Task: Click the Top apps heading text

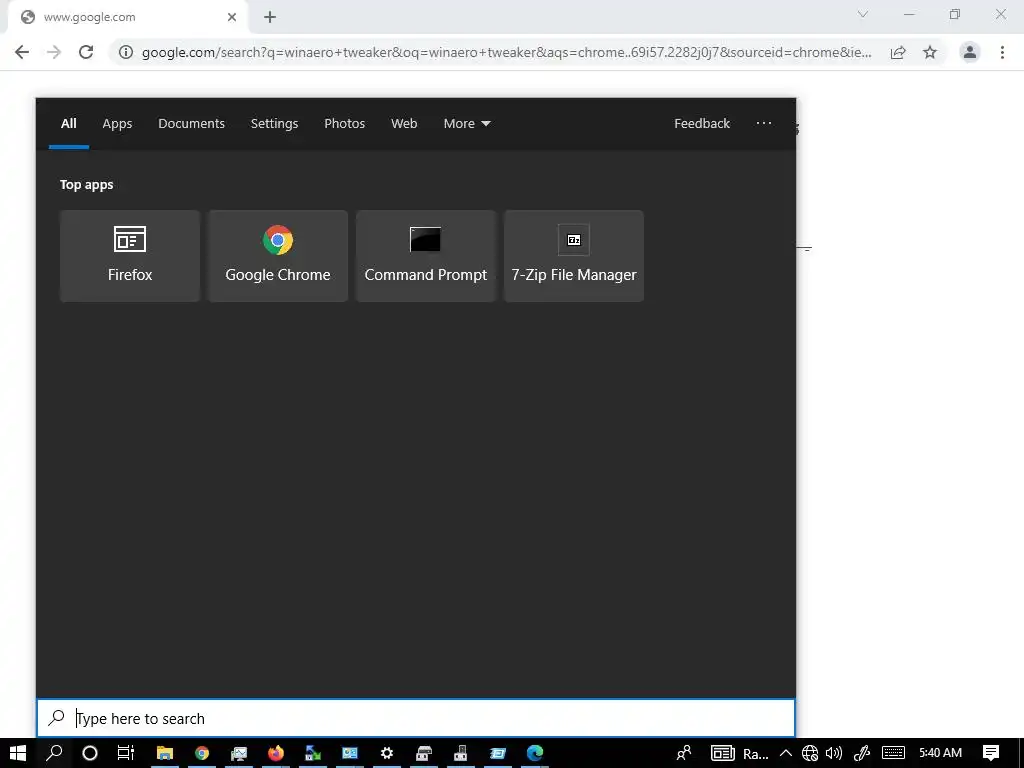Action: pyautogui.click(x=87, y=185)
